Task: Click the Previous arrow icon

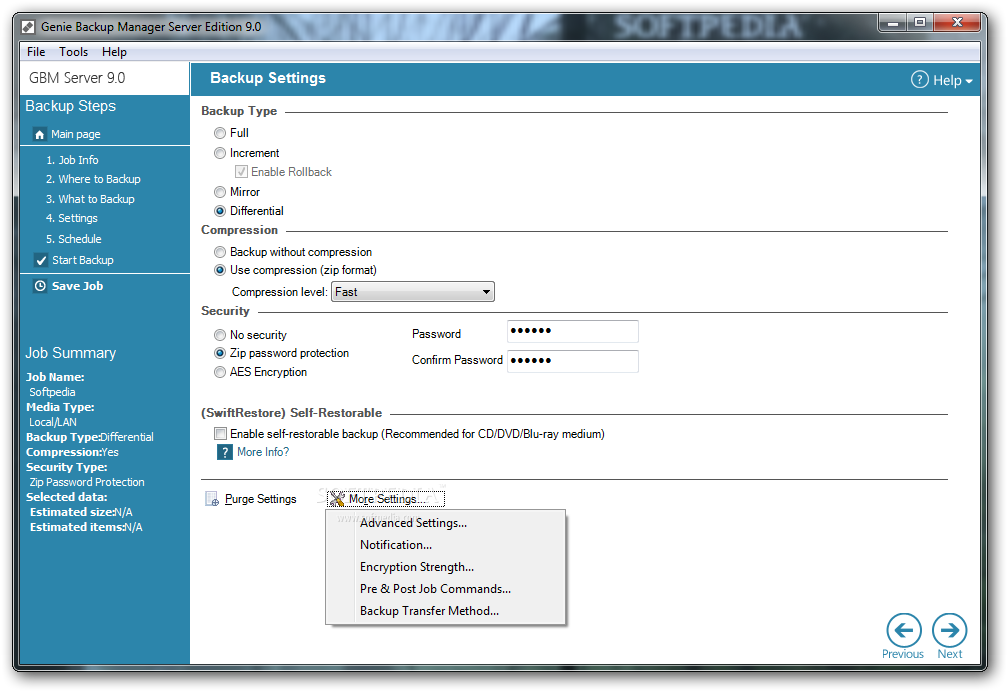Action: click(903, 630)
